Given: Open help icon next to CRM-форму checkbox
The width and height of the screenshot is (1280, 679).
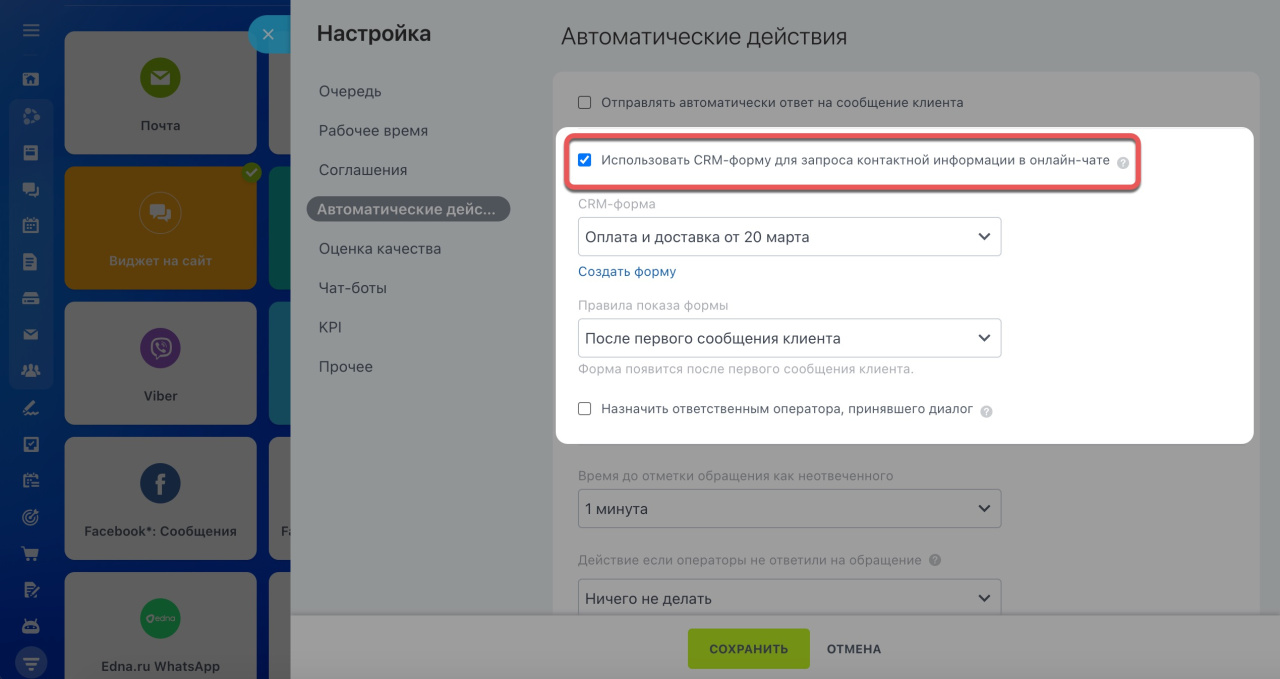Looking at the screenshot, I should 1123,162.
